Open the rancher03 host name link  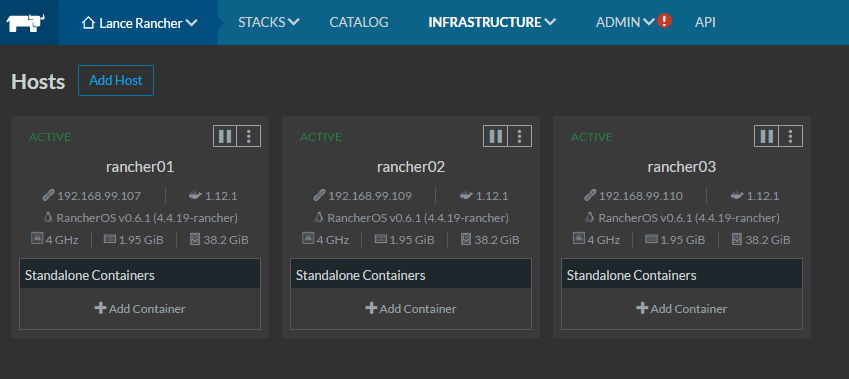click(682, 167)
